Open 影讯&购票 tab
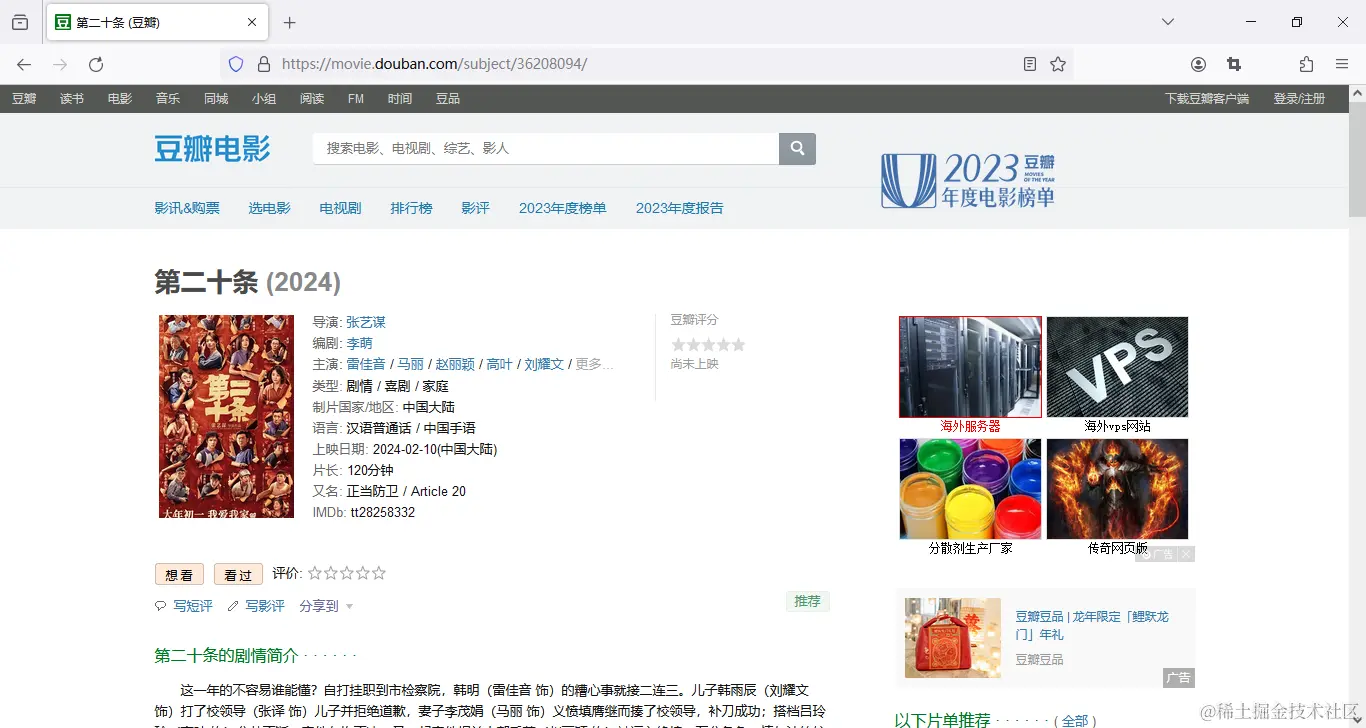This screenshot has width=1366, height=728. pos(187,208)
